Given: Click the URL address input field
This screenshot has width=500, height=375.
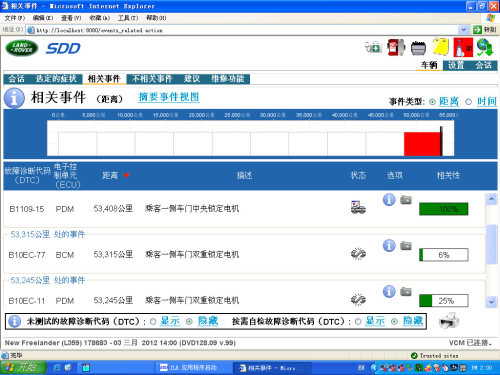Looking at the screenshot, I should point(247,30).
